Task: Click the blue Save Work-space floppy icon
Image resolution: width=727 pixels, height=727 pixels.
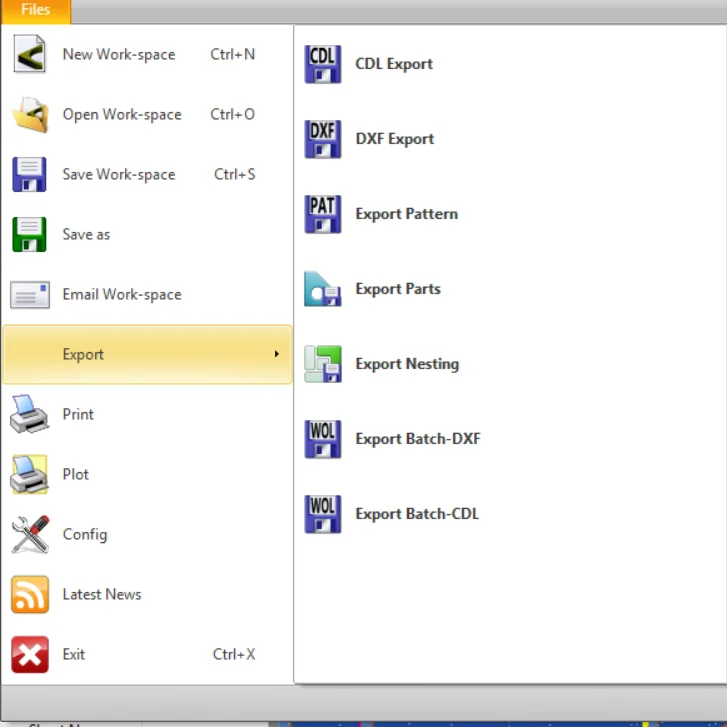Action: [x=29, y=174]
